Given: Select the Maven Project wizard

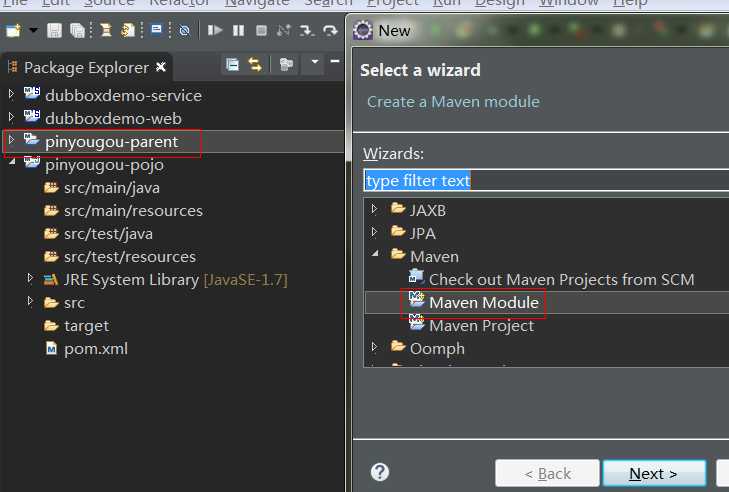Looking at the screenshot, I should coord(482,326).
